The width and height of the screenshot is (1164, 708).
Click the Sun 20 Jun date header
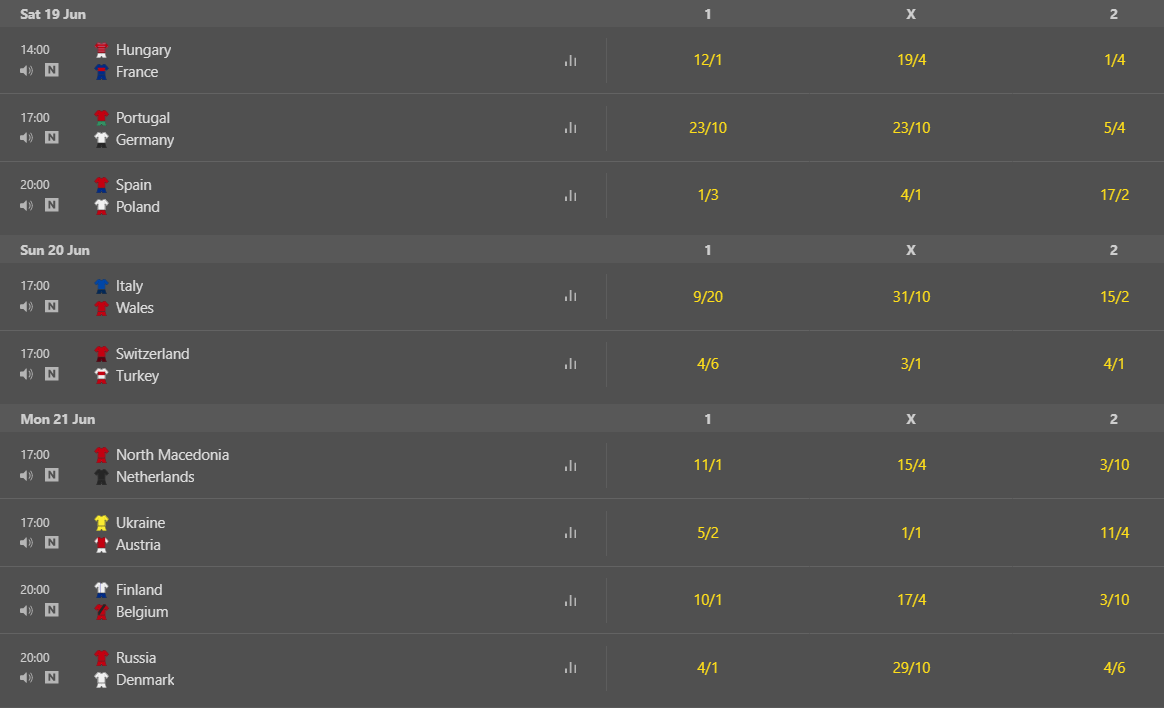pos(55,250)
